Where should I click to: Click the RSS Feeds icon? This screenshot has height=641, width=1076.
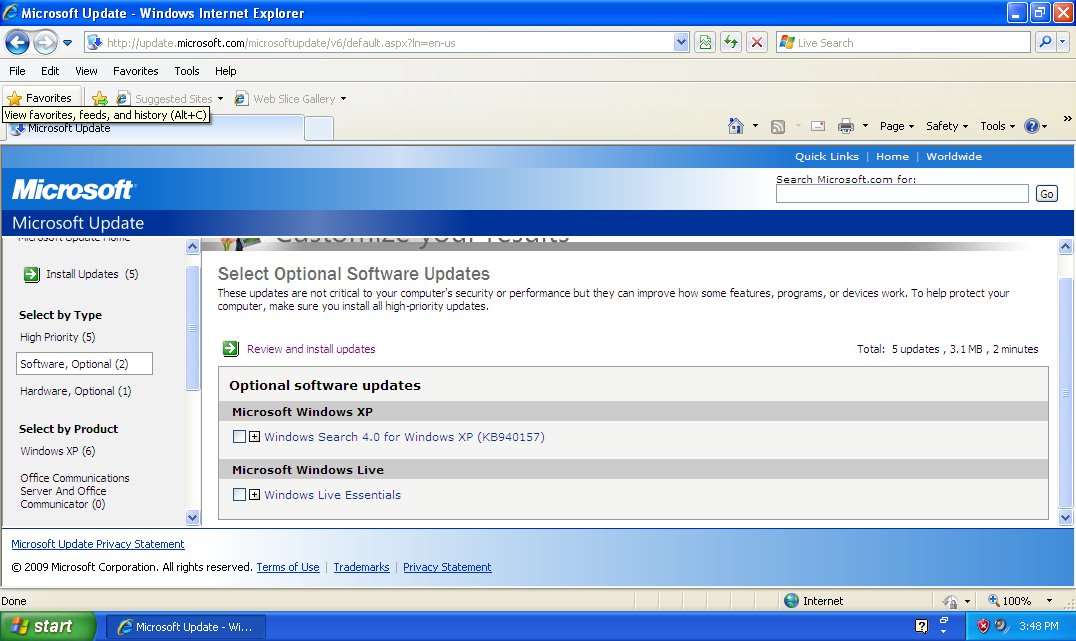(x=777, y=126)
